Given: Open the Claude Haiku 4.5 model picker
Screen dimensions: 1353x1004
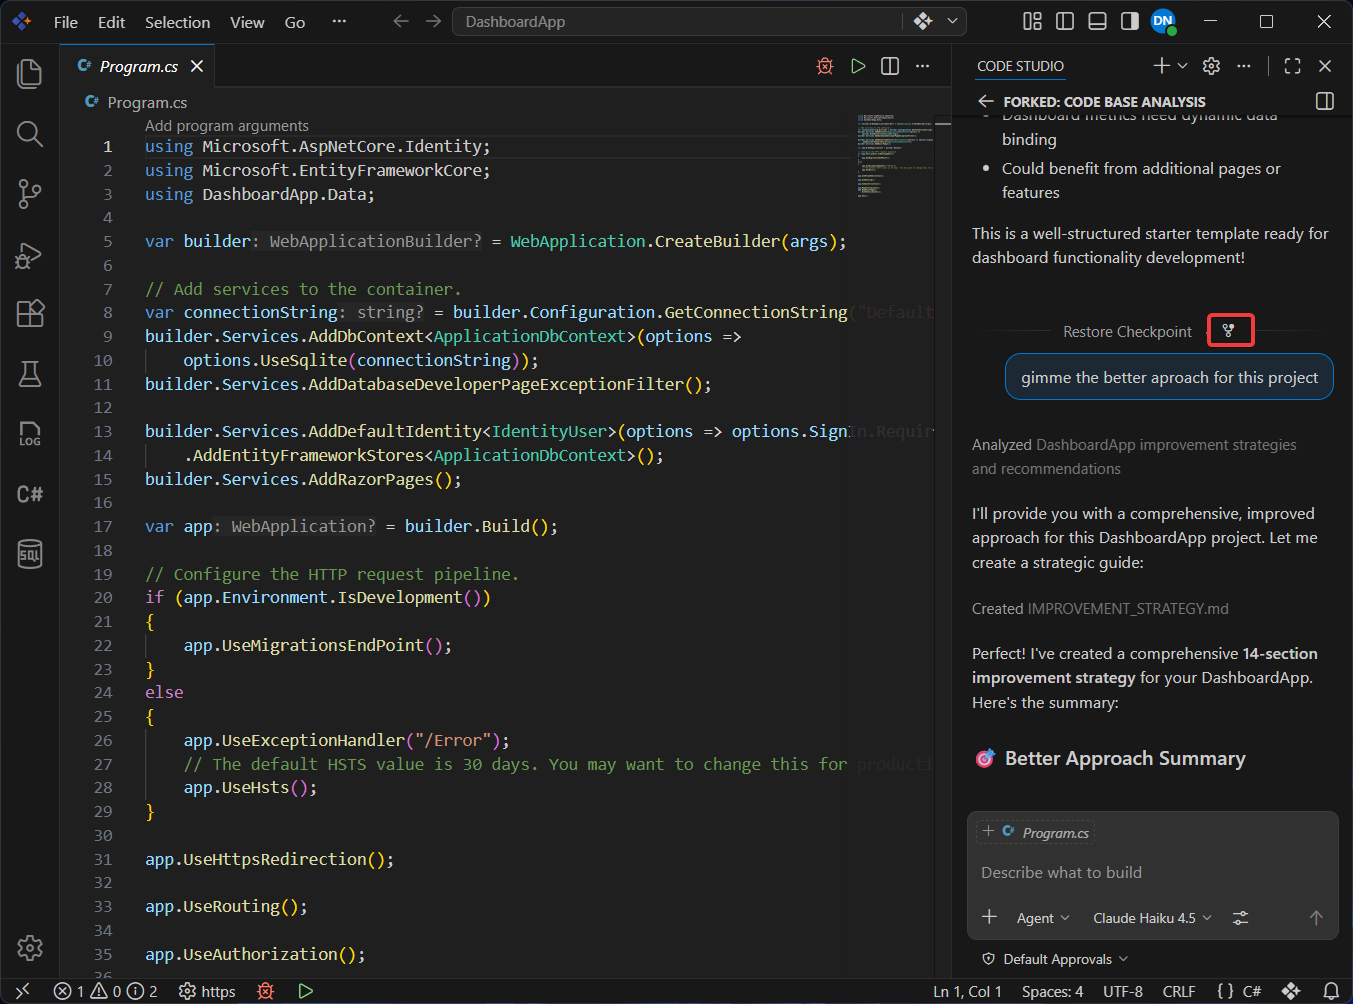Looking at the screenshot, I should (x=1152, y=918).
